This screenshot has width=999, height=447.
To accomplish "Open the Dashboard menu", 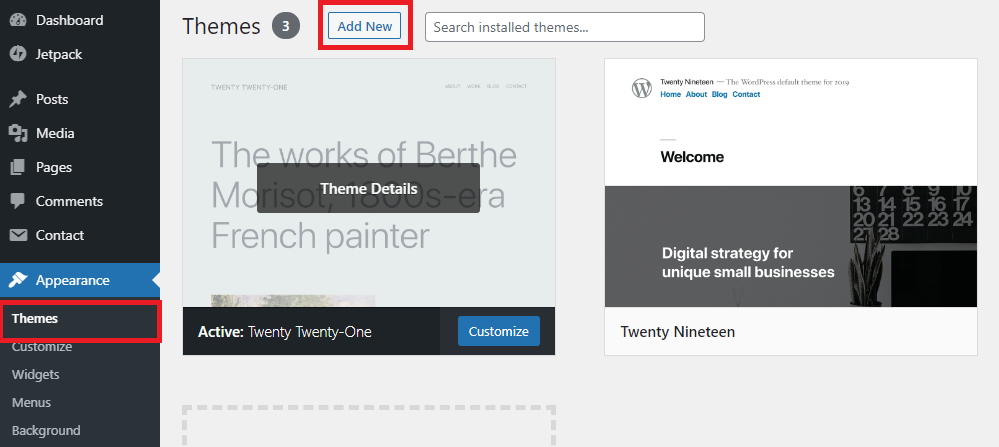I will pyautogui.click(x=80, y=20).
